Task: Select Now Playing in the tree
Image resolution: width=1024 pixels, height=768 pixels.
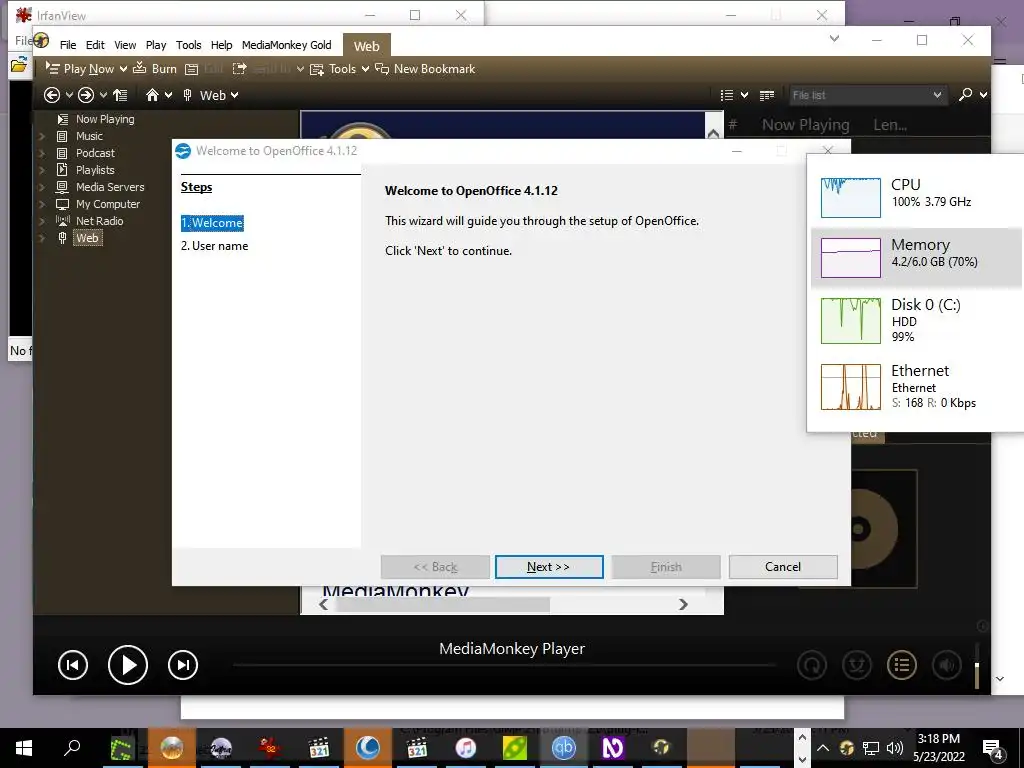Action: pos(104,119)
